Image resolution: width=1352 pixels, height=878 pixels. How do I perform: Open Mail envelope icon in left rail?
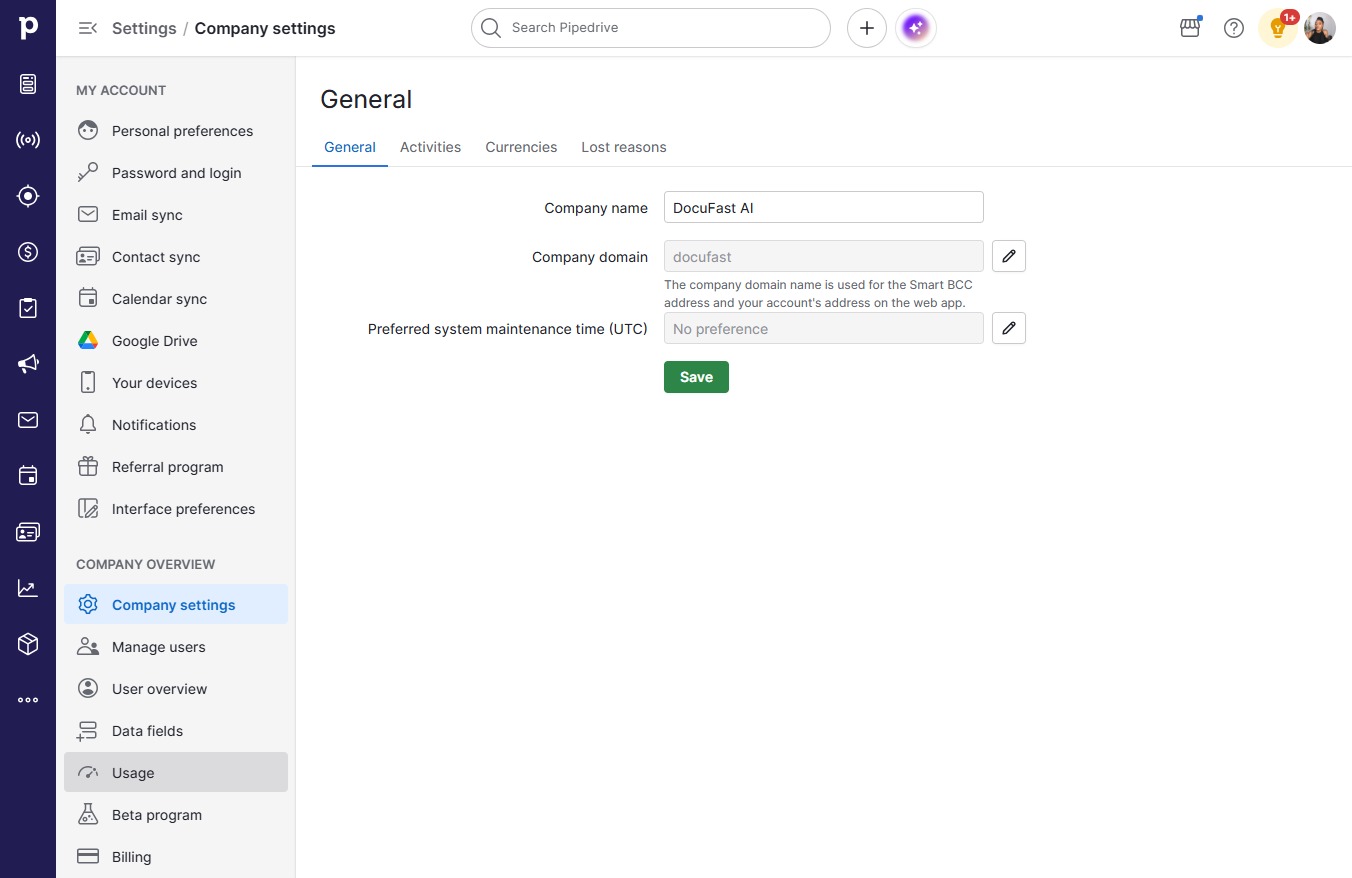tap(28, 420)
